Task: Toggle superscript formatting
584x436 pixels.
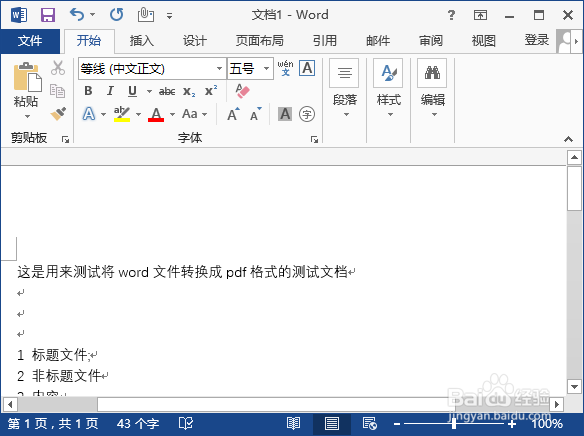Action: [211, 90]
